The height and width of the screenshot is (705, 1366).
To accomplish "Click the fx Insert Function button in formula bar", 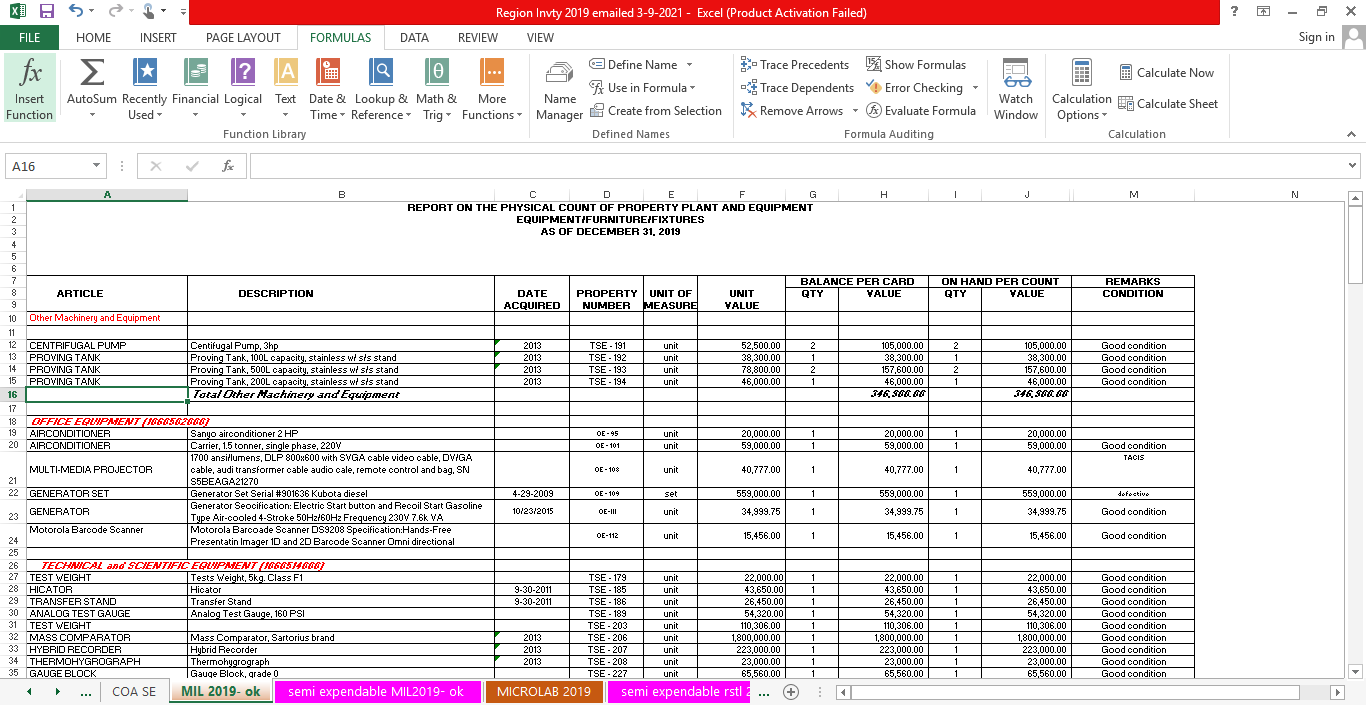I will coord(228,166).
